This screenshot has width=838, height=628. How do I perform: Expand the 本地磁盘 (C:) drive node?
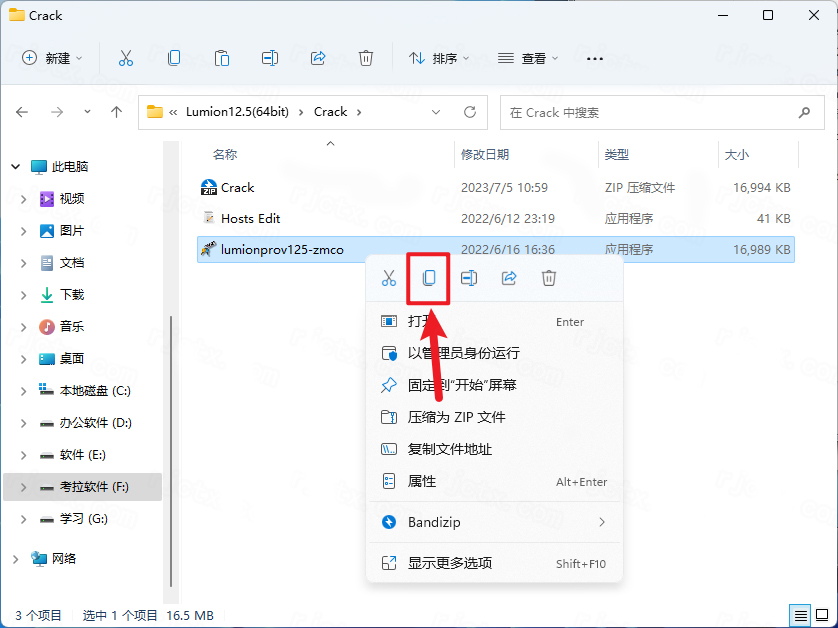point(24,391)
